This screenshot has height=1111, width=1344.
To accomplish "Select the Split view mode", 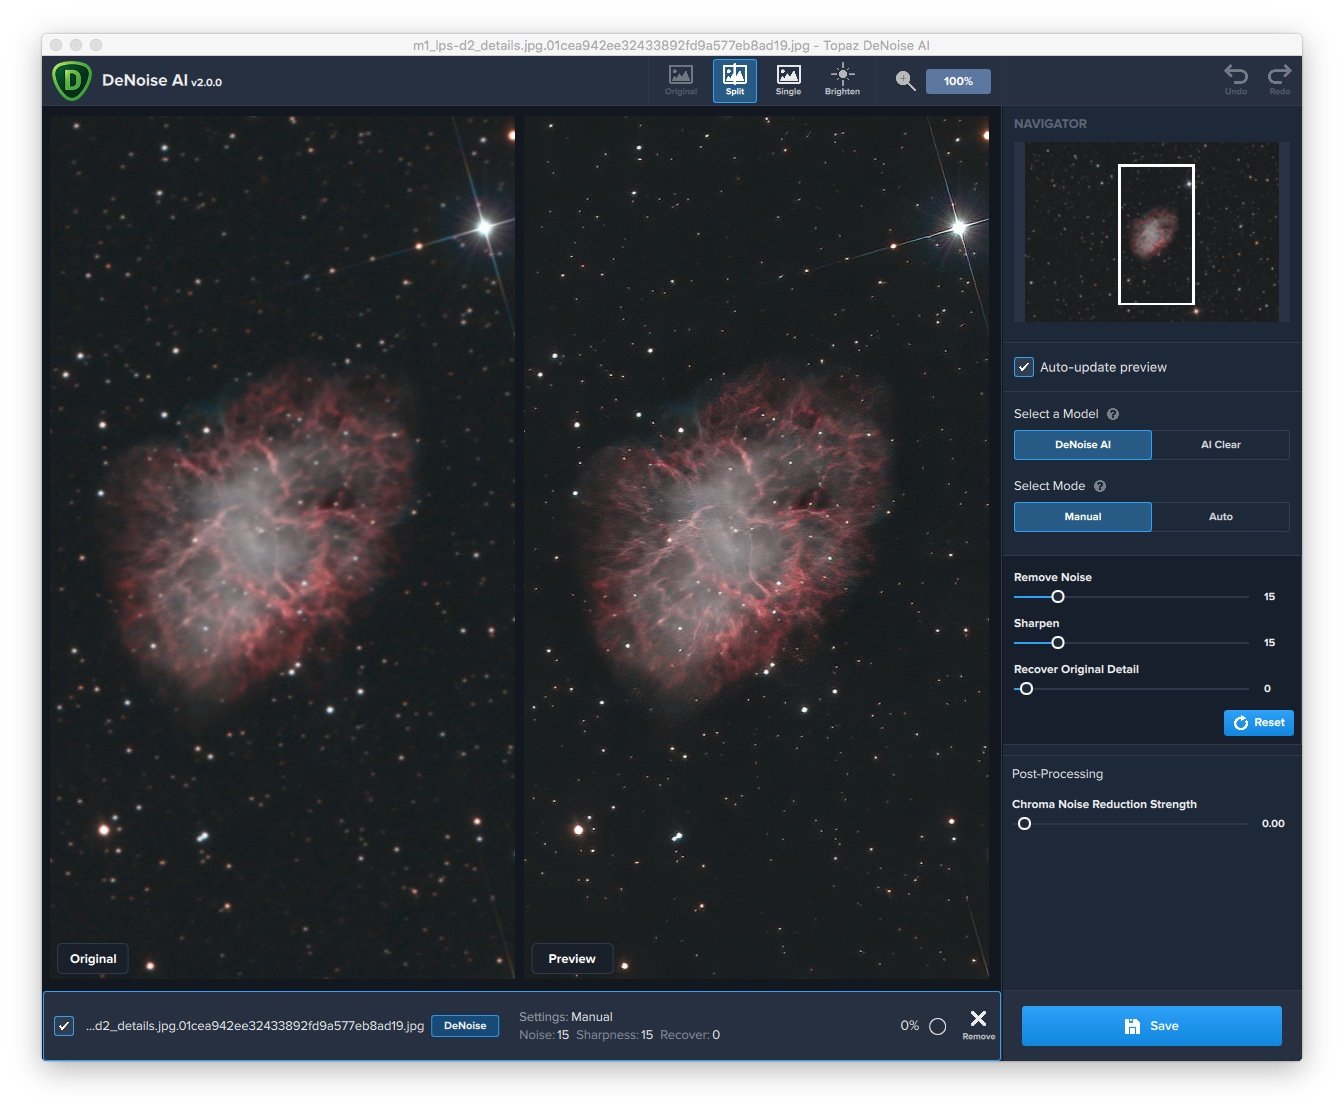I will 735,80.
